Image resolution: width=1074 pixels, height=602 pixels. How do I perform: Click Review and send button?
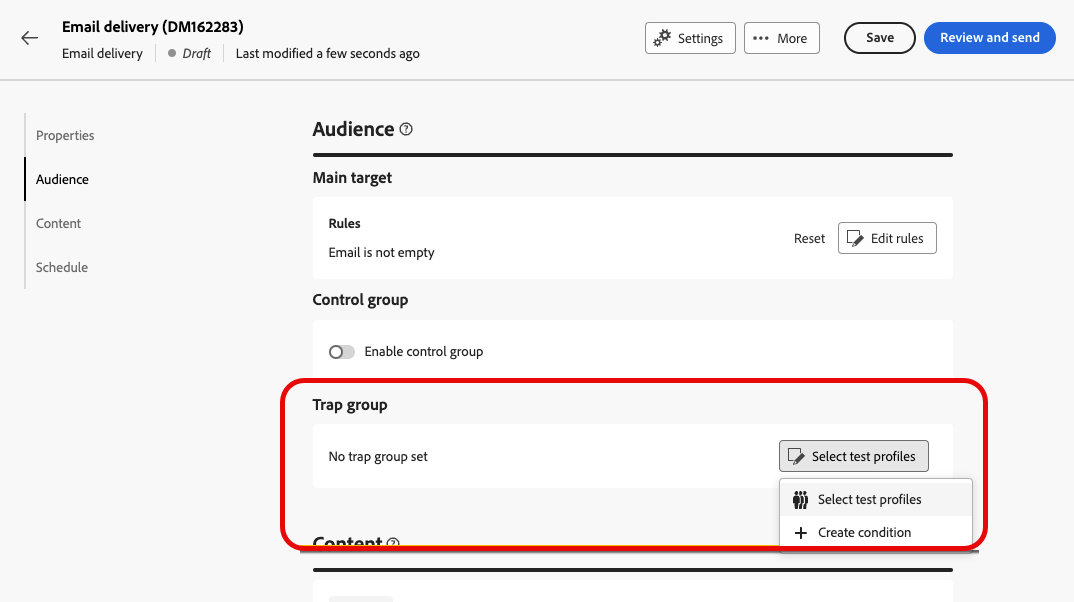989,38
